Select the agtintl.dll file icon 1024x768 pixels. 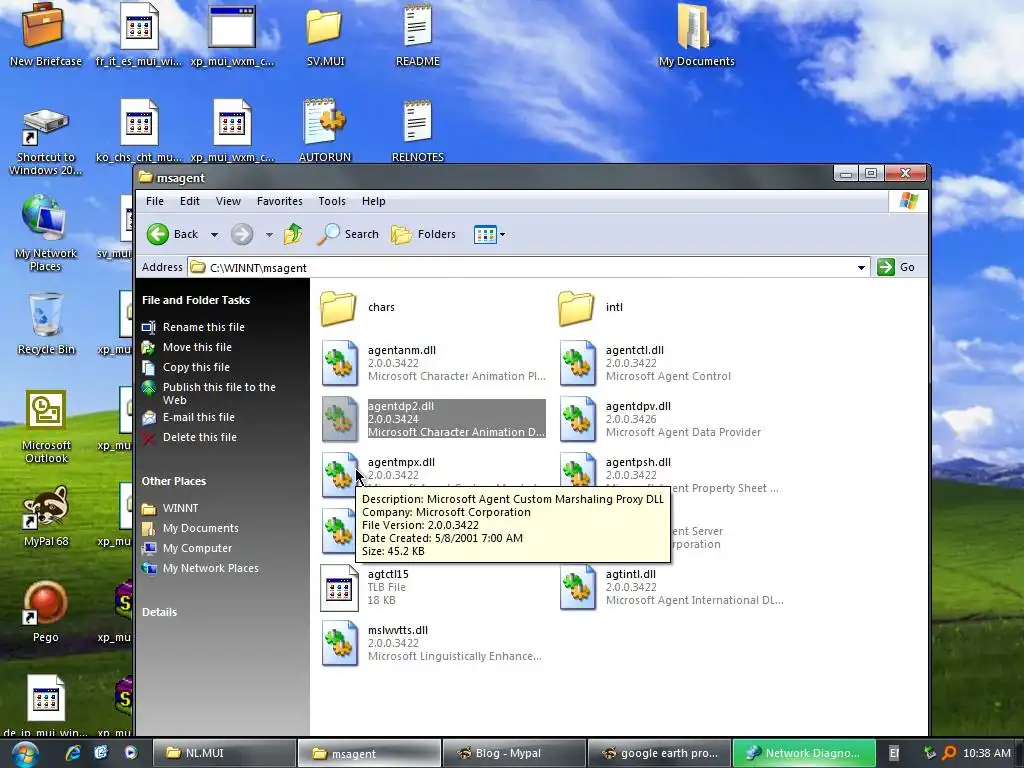[x=577, y=587]
